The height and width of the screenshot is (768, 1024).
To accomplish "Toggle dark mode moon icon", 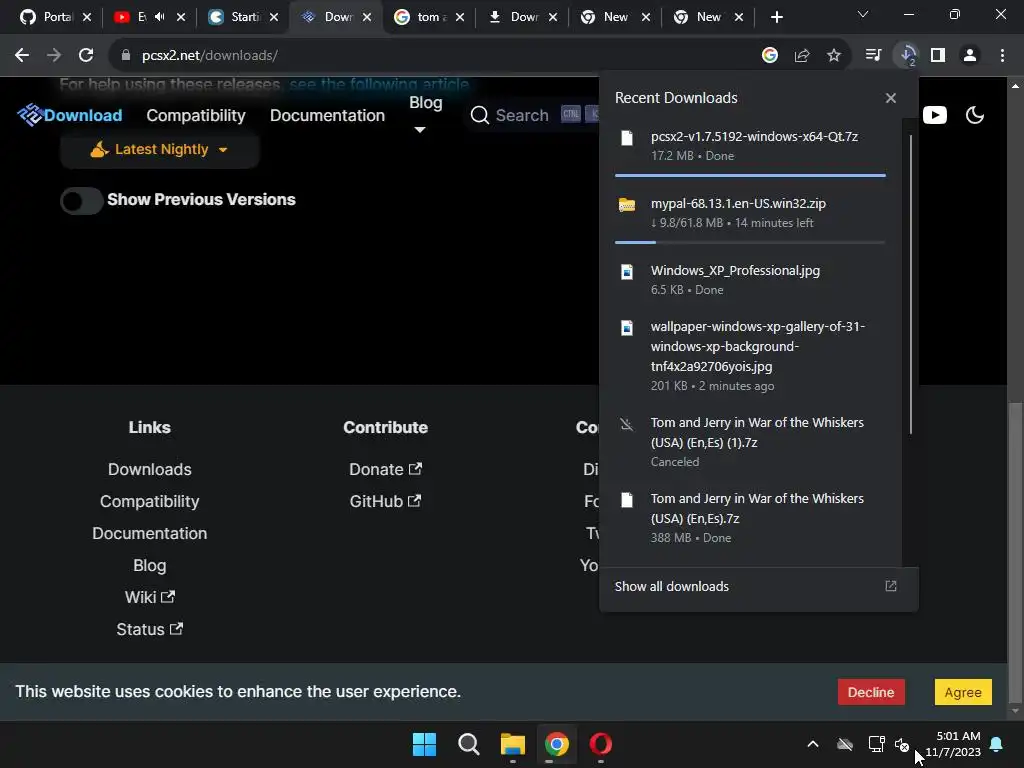I will (x=974, y=116).
